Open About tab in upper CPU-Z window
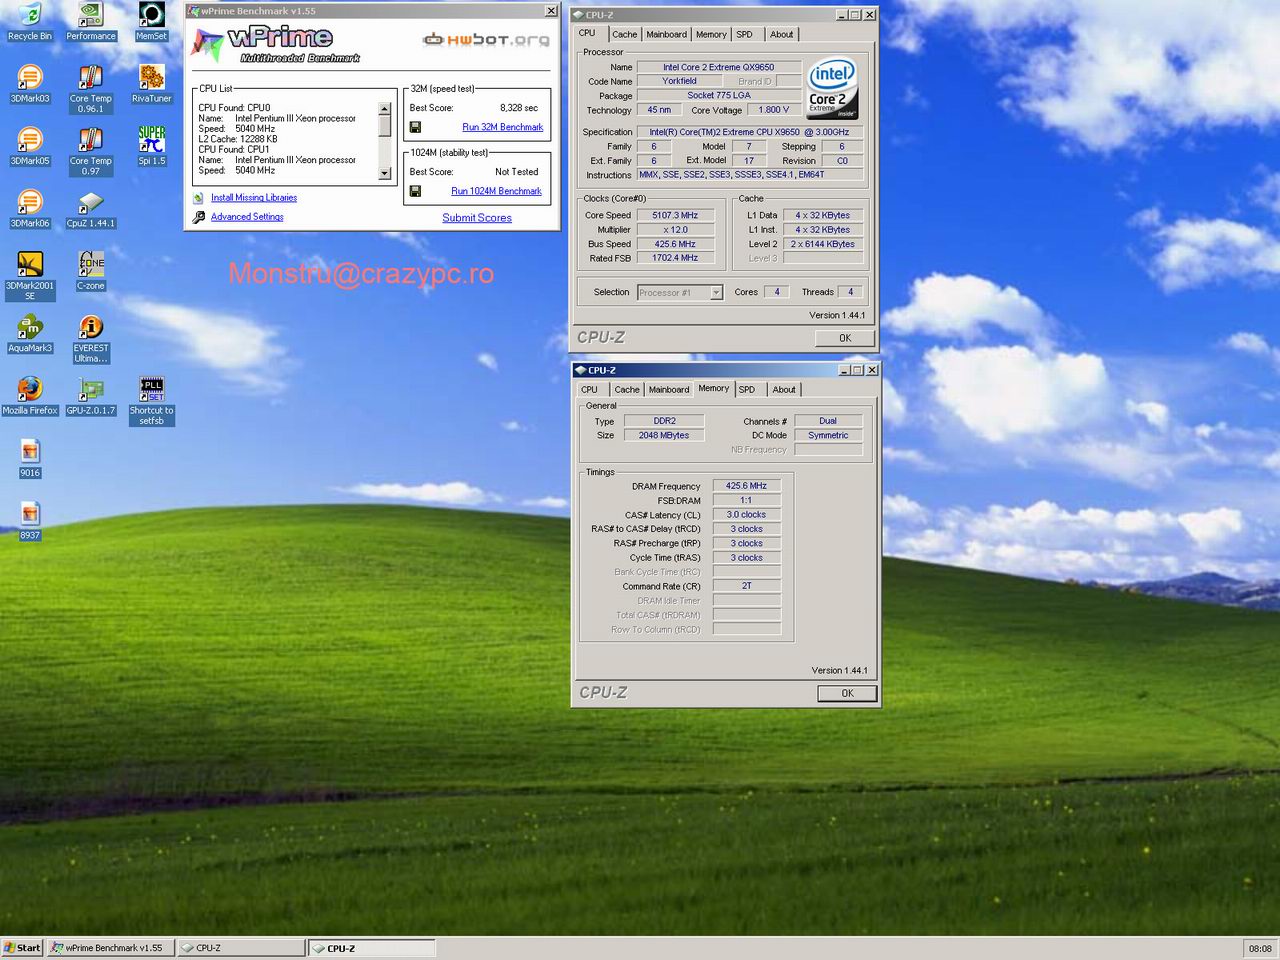The width and height of the screenshot is (1280, 960). (781, 34)
